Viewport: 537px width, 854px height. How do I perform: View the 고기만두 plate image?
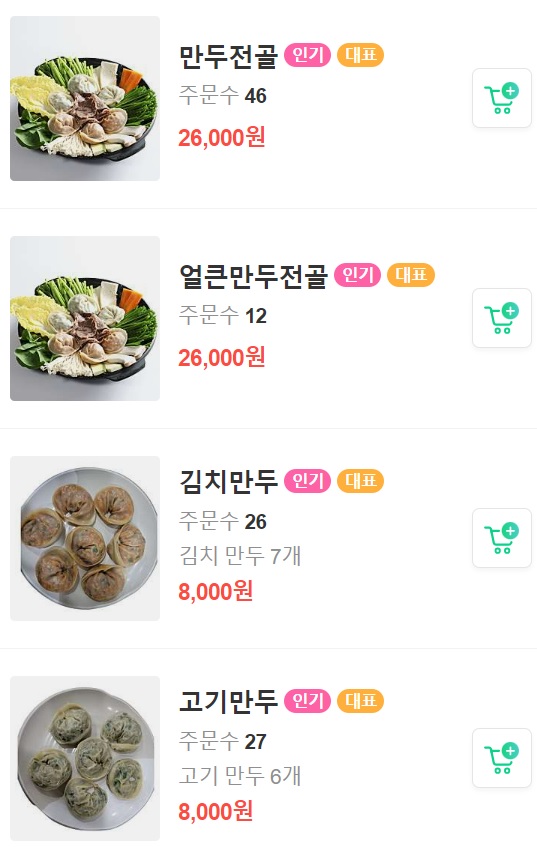tap(85, 759)
